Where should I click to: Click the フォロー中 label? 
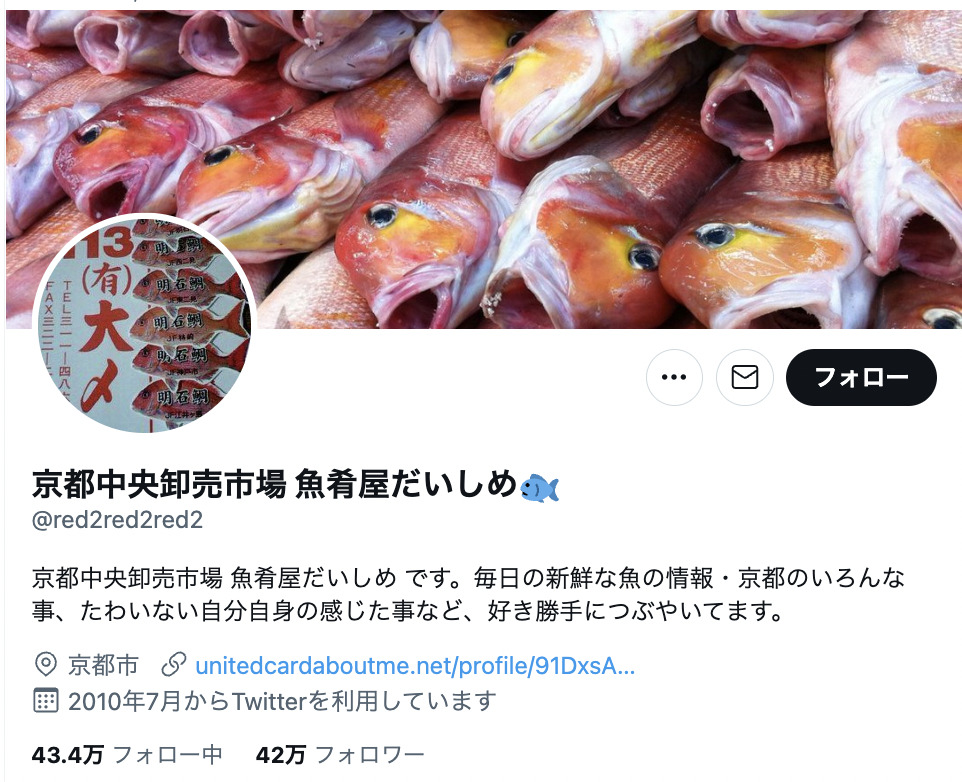click(167, 754)
